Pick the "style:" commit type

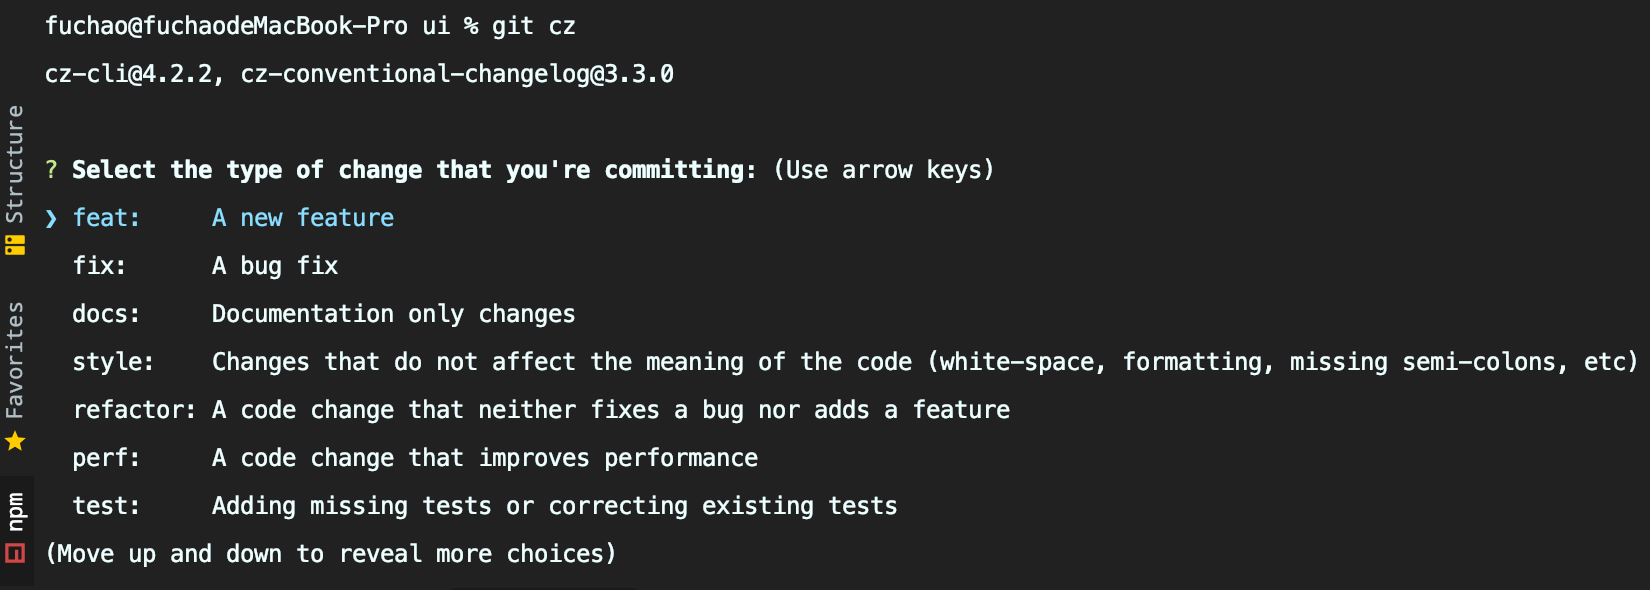(113, 362)
